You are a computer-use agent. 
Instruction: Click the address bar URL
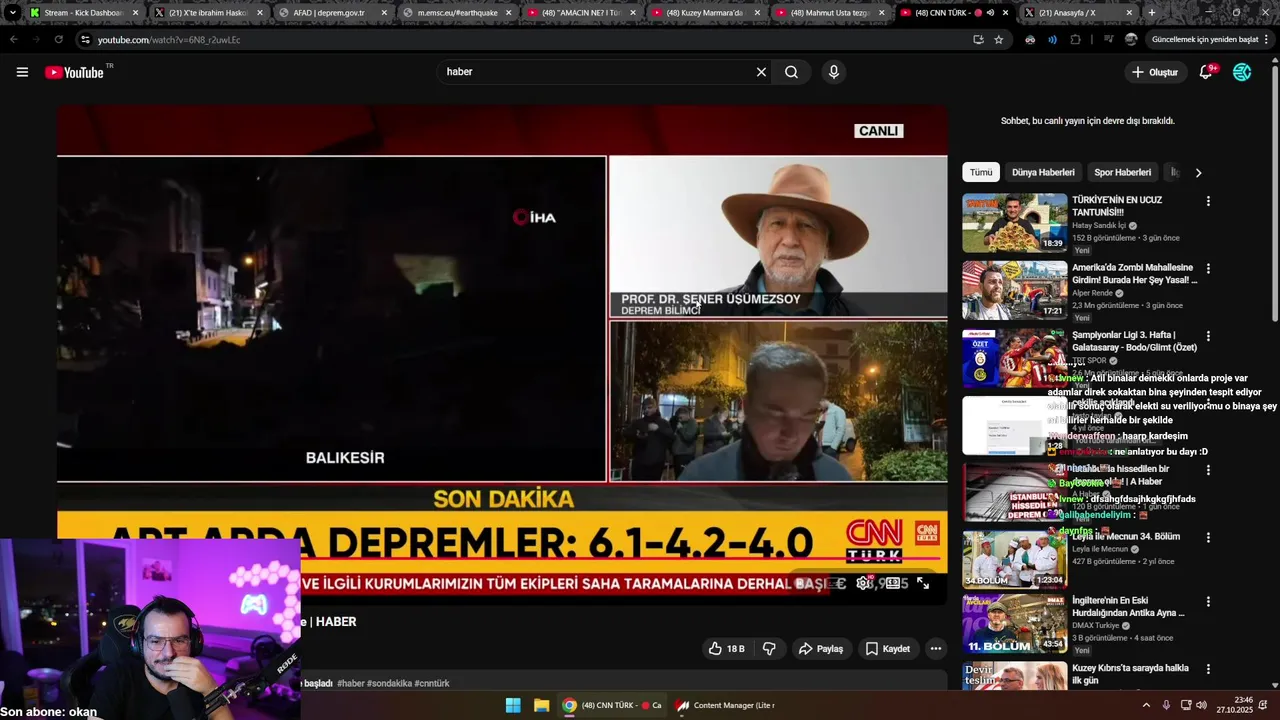(x=169, y=40)
